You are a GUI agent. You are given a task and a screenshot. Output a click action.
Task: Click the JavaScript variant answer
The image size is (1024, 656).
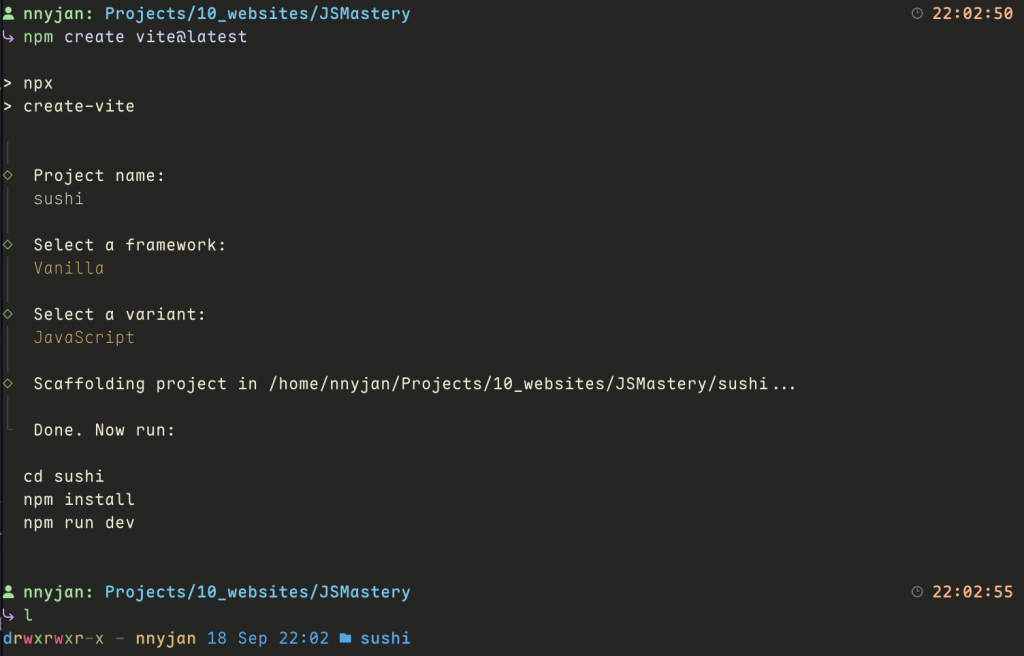[84, 337]
